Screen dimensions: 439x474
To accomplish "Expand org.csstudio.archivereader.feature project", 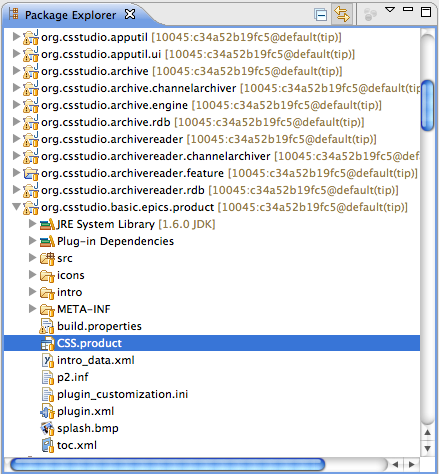I will point(16,172).
